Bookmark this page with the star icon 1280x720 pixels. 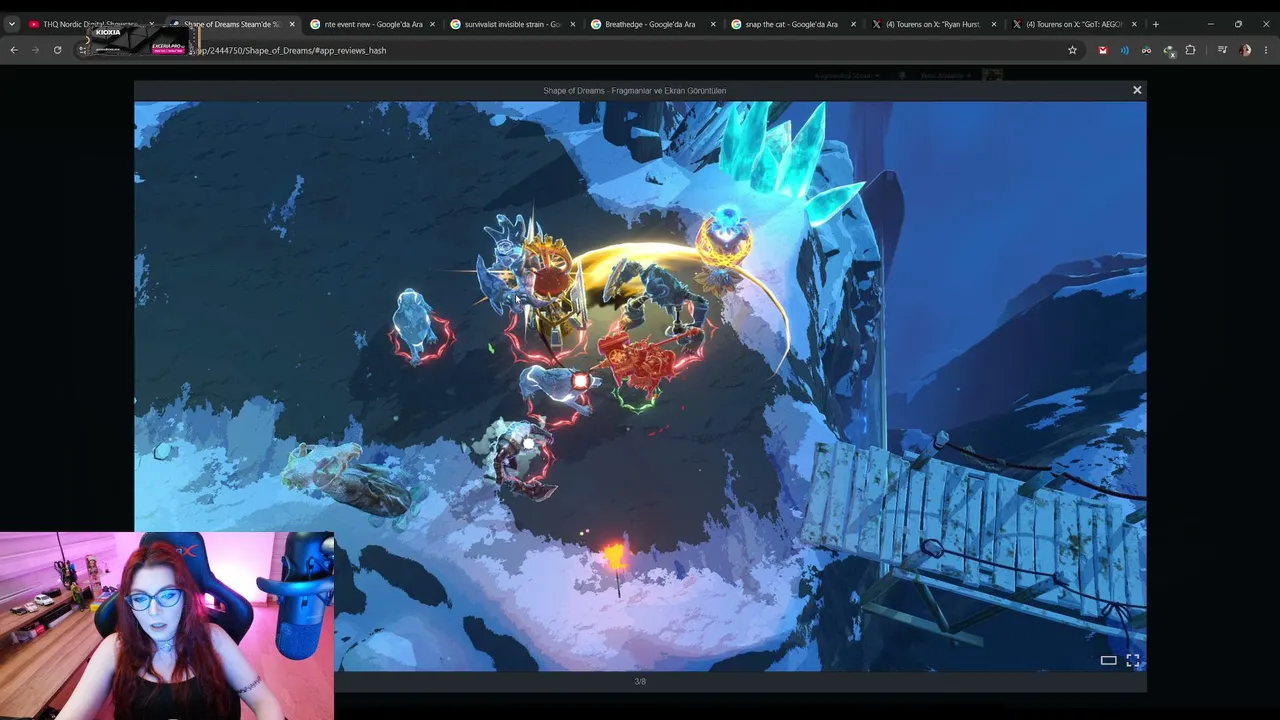(1072, 50)
